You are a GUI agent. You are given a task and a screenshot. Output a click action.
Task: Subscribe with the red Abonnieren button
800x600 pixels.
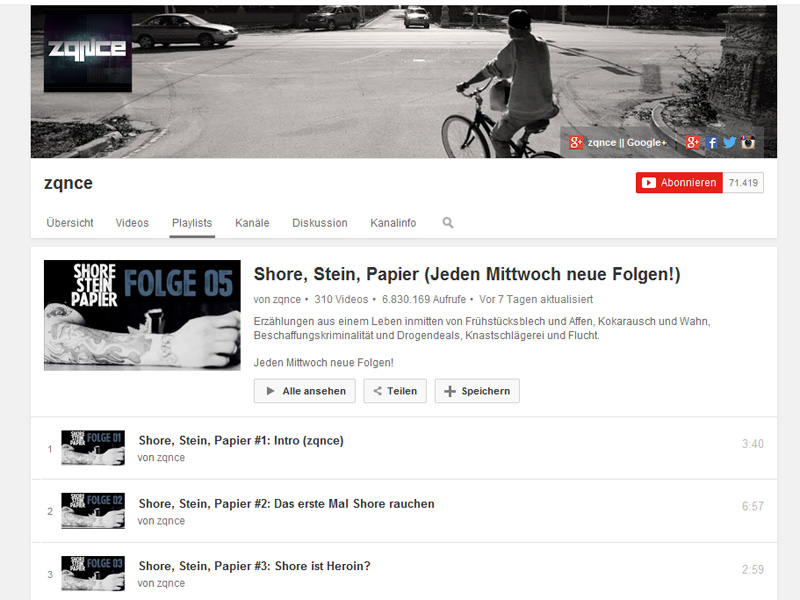tap(679, 183)
